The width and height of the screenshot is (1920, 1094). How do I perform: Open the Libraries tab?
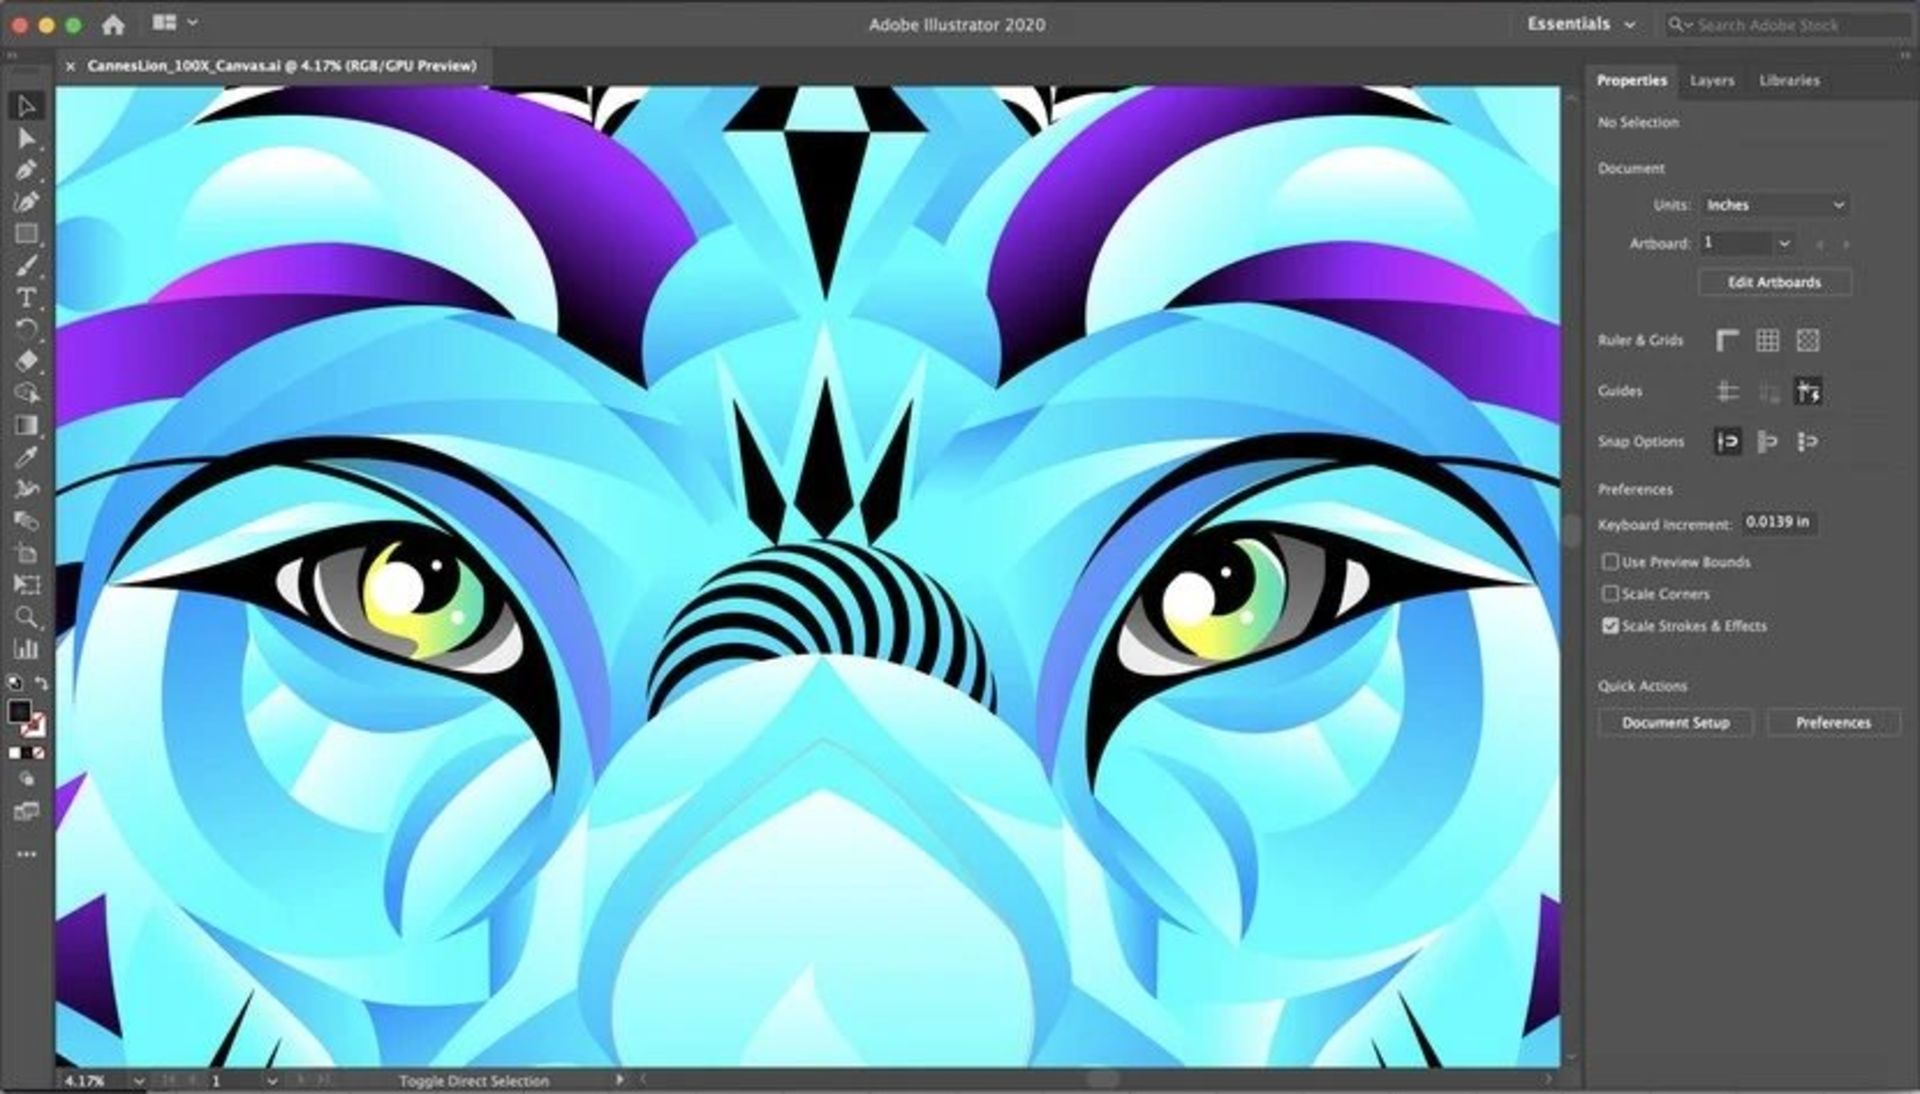(x=1790, y=80)
